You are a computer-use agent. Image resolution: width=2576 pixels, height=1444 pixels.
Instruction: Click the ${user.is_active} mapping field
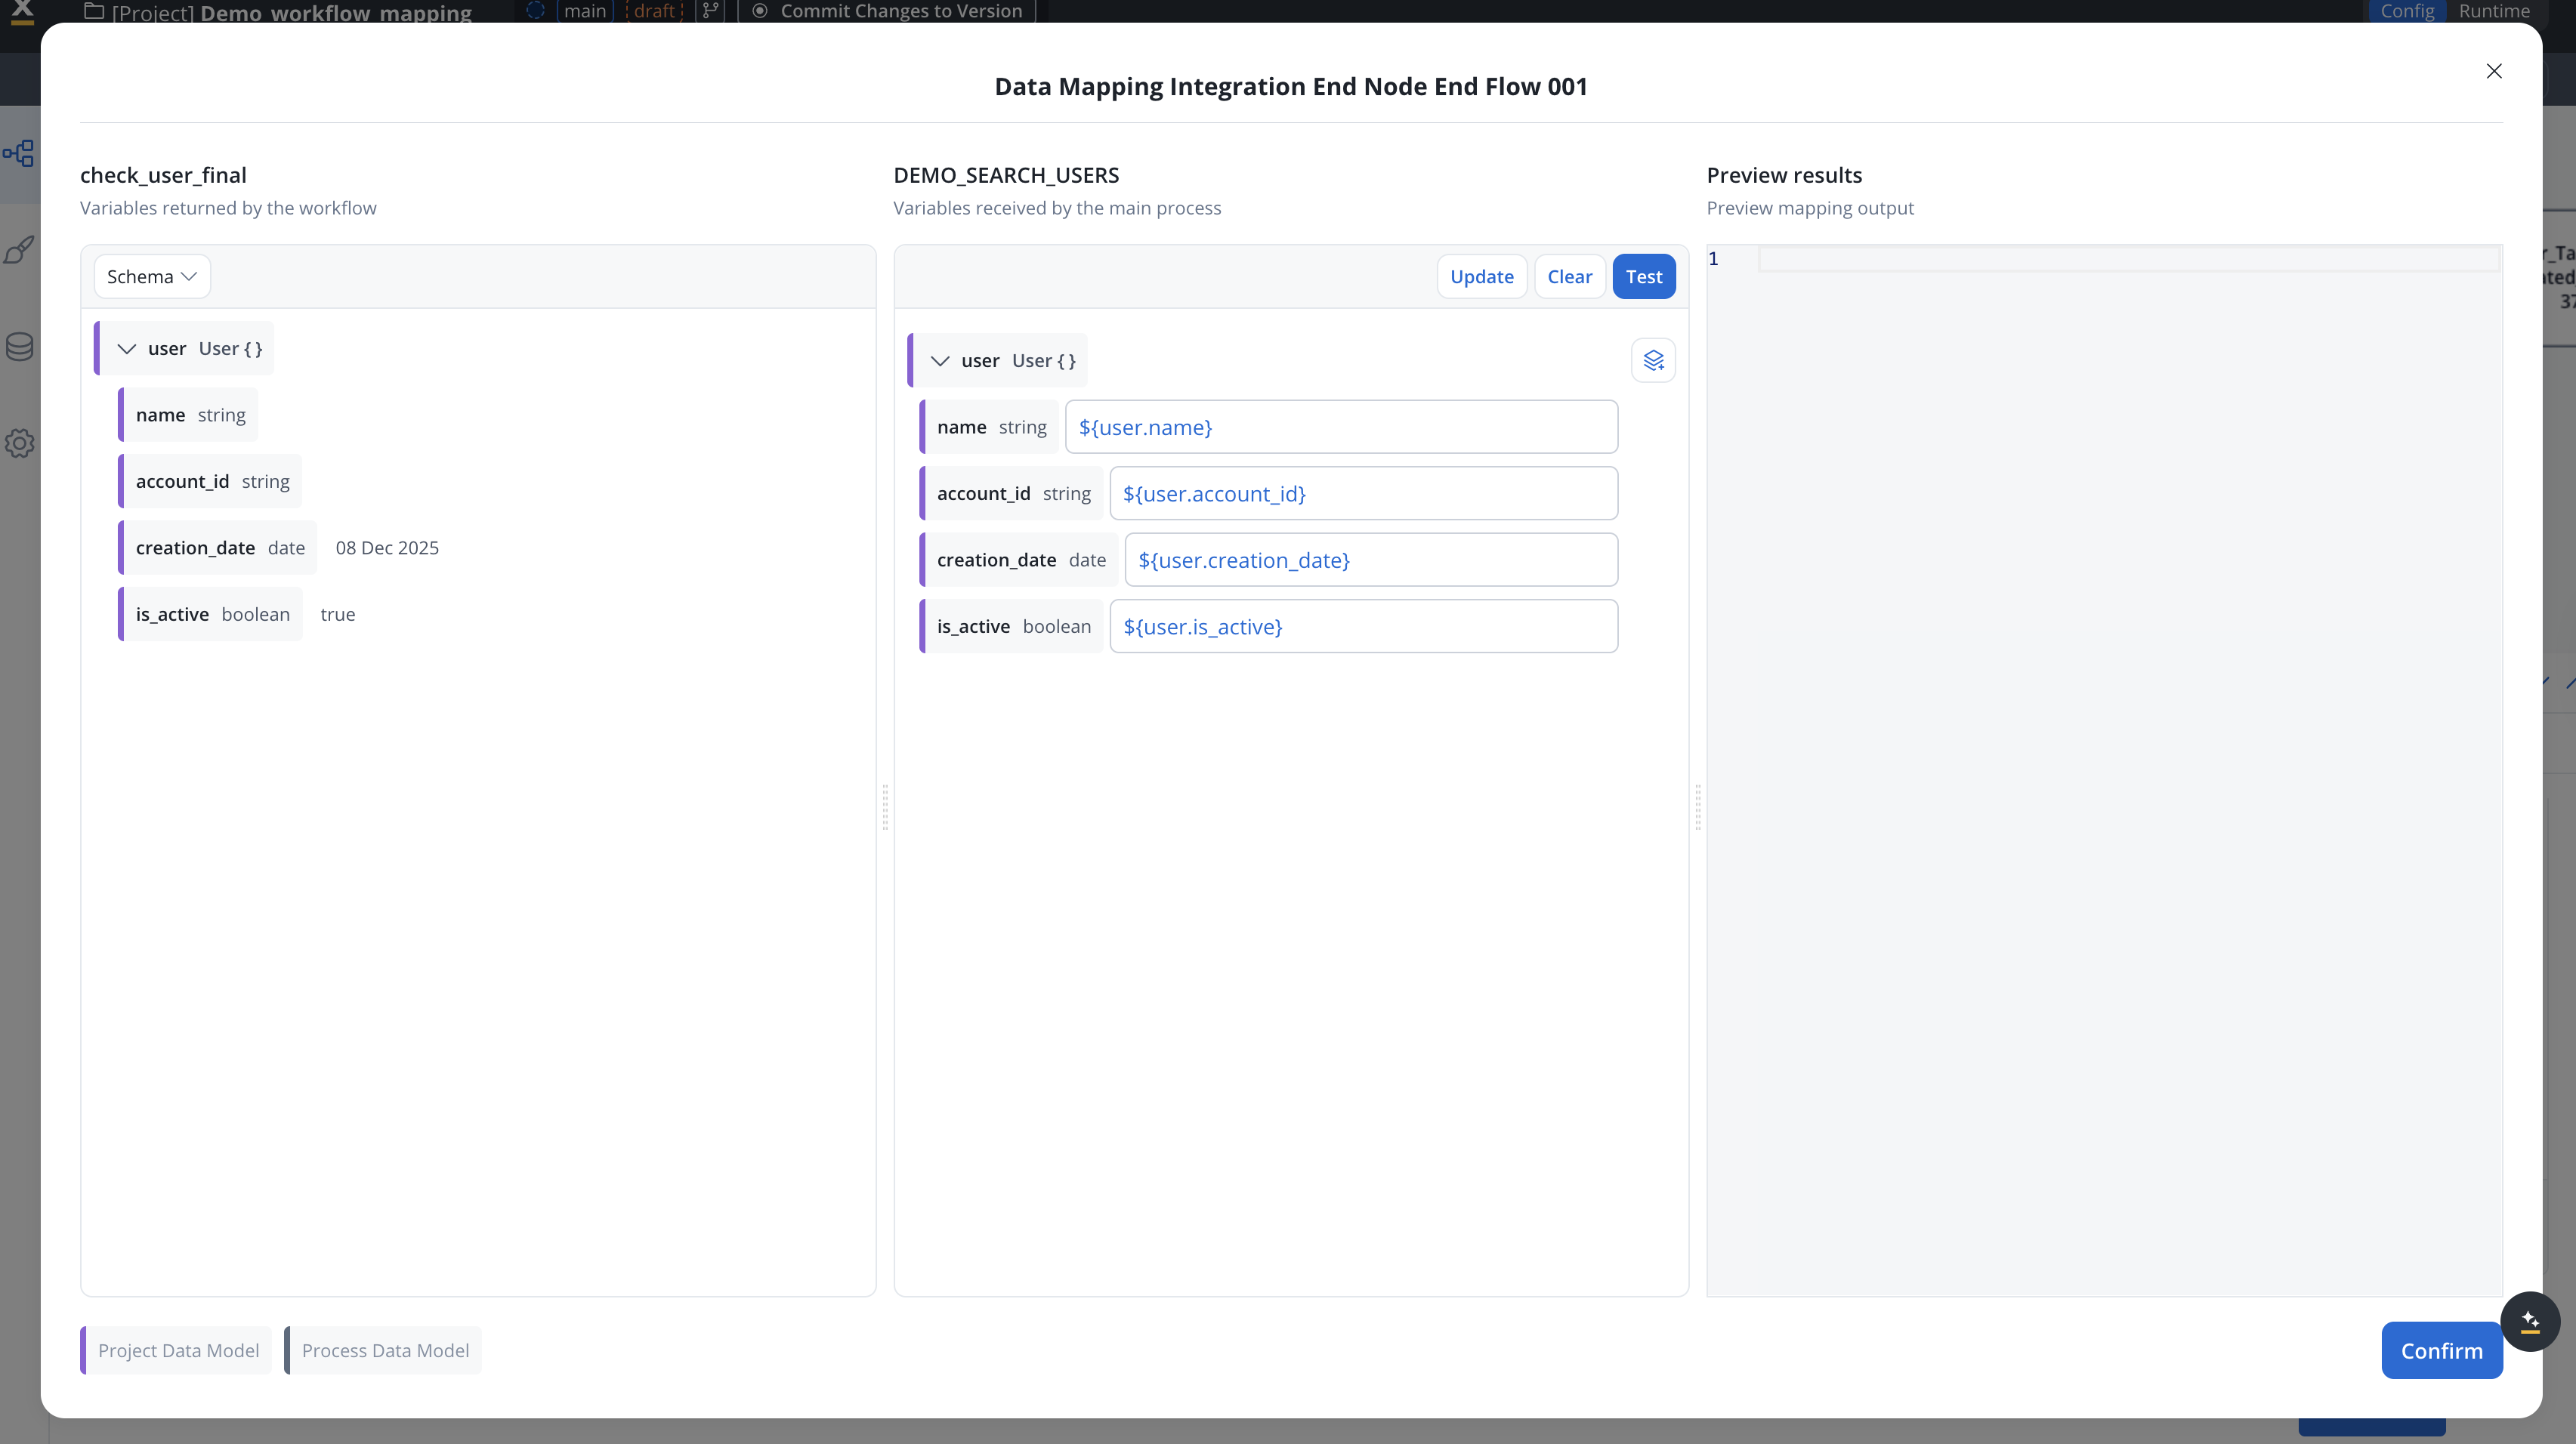[1362, 626]
